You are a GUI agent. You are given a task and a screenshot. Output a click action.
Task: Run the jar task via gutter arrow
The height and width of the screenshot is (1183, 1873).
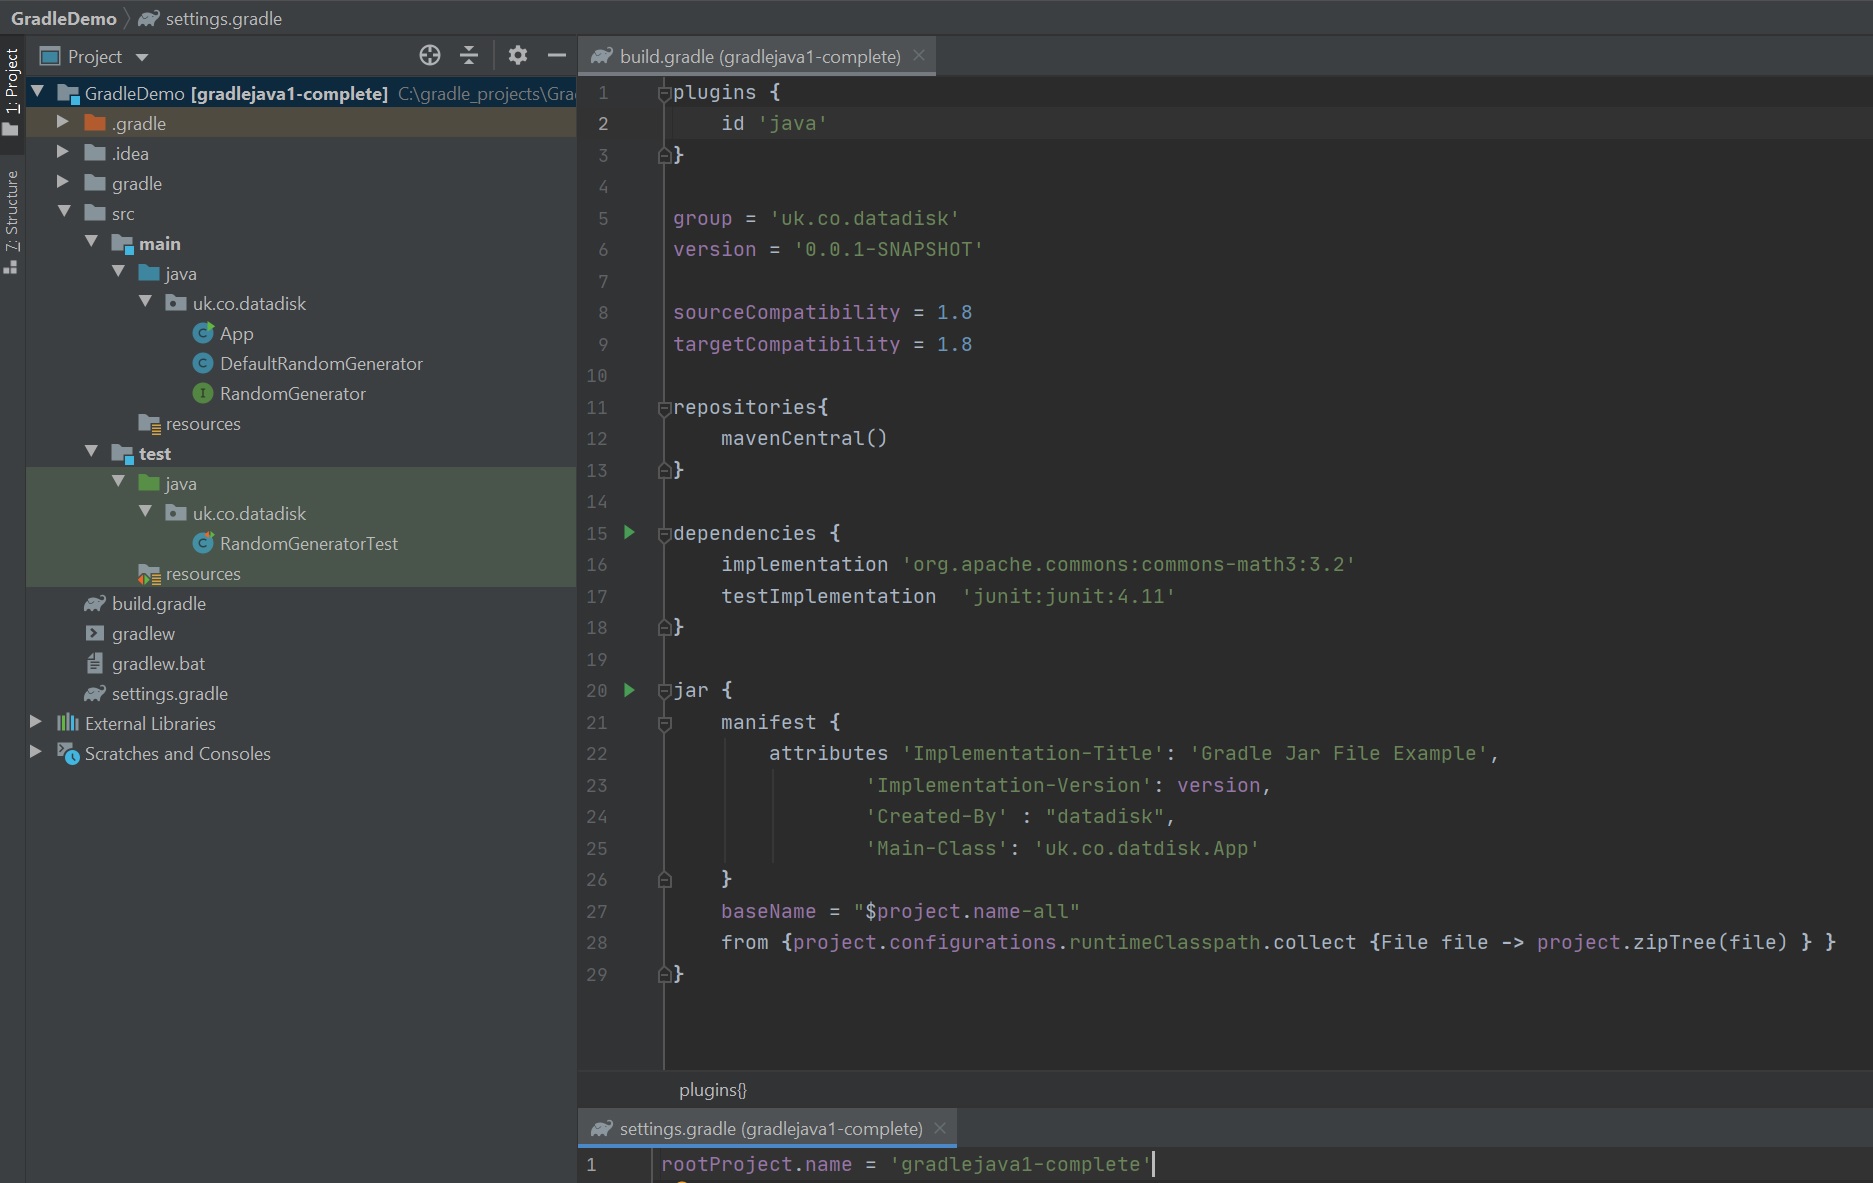(x=629, y=690)
